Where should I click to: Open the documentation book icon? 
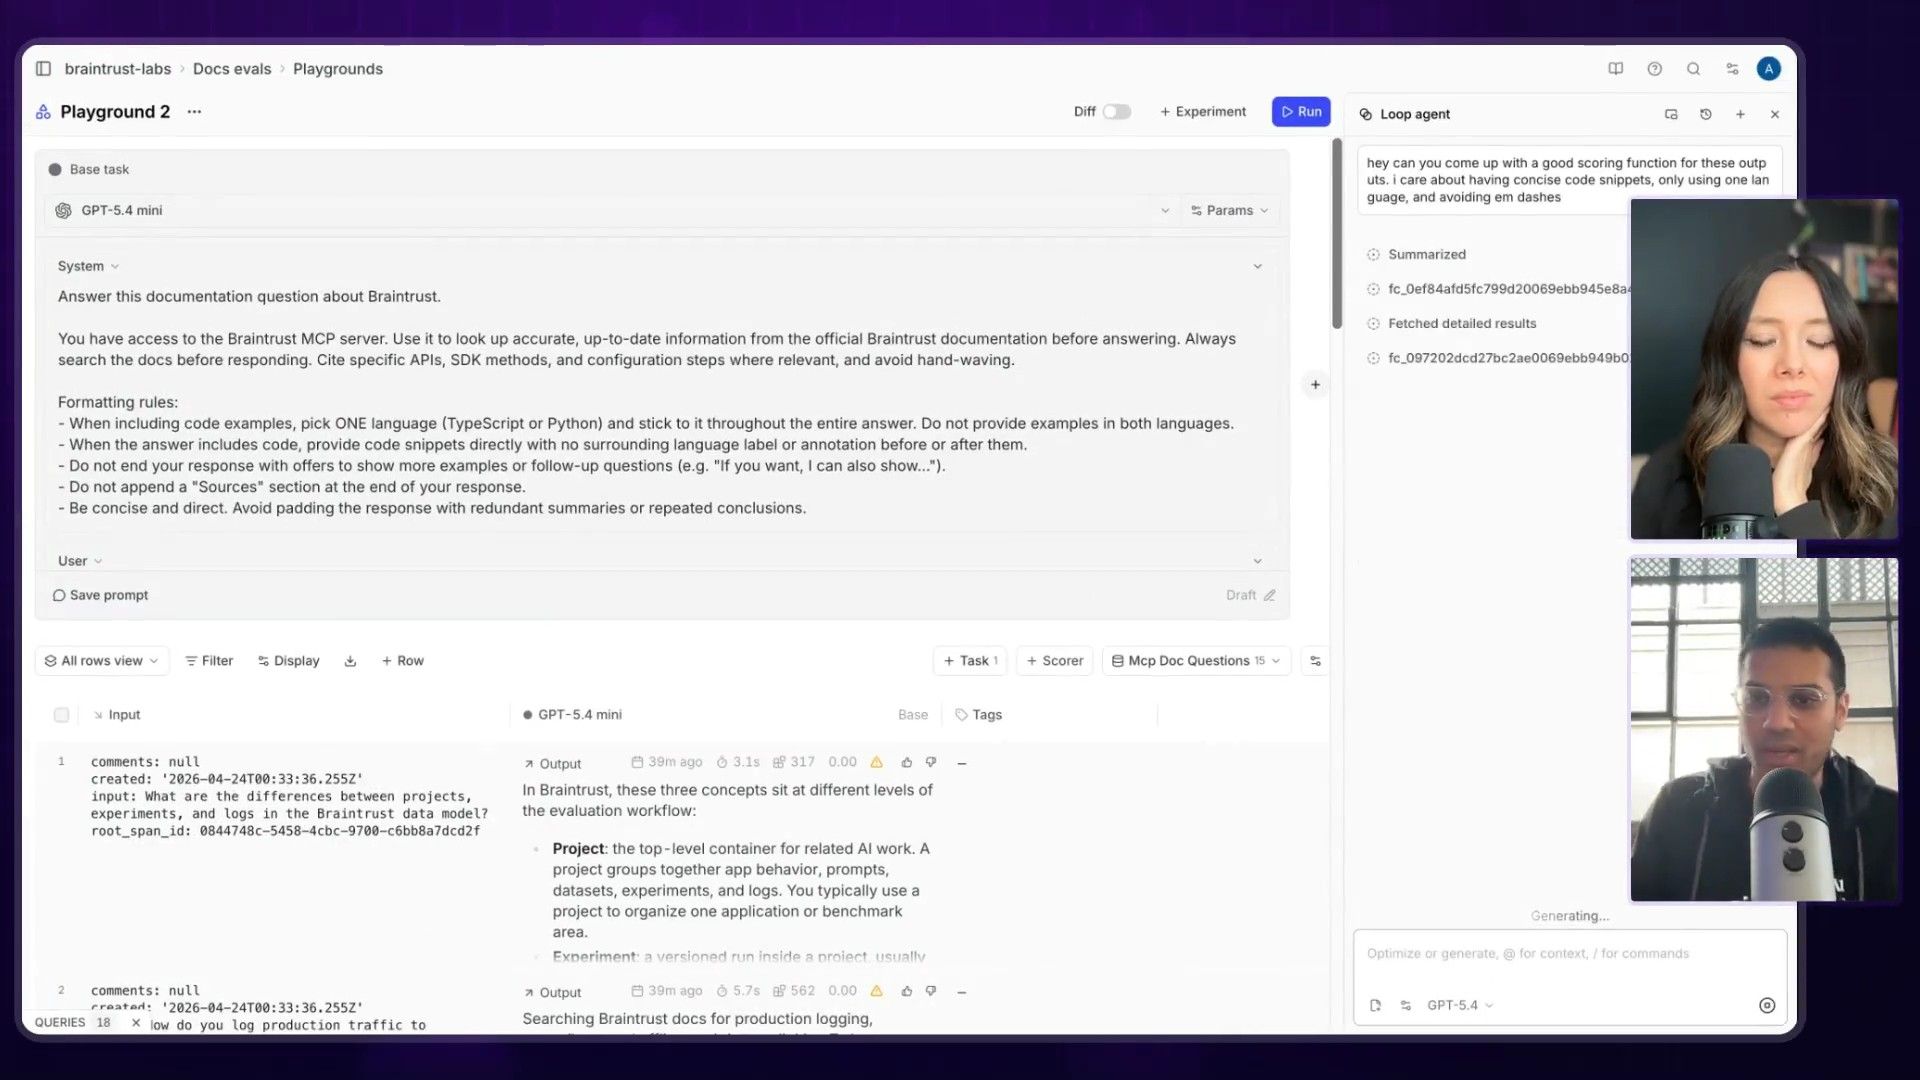click(x=1615, y=69)
